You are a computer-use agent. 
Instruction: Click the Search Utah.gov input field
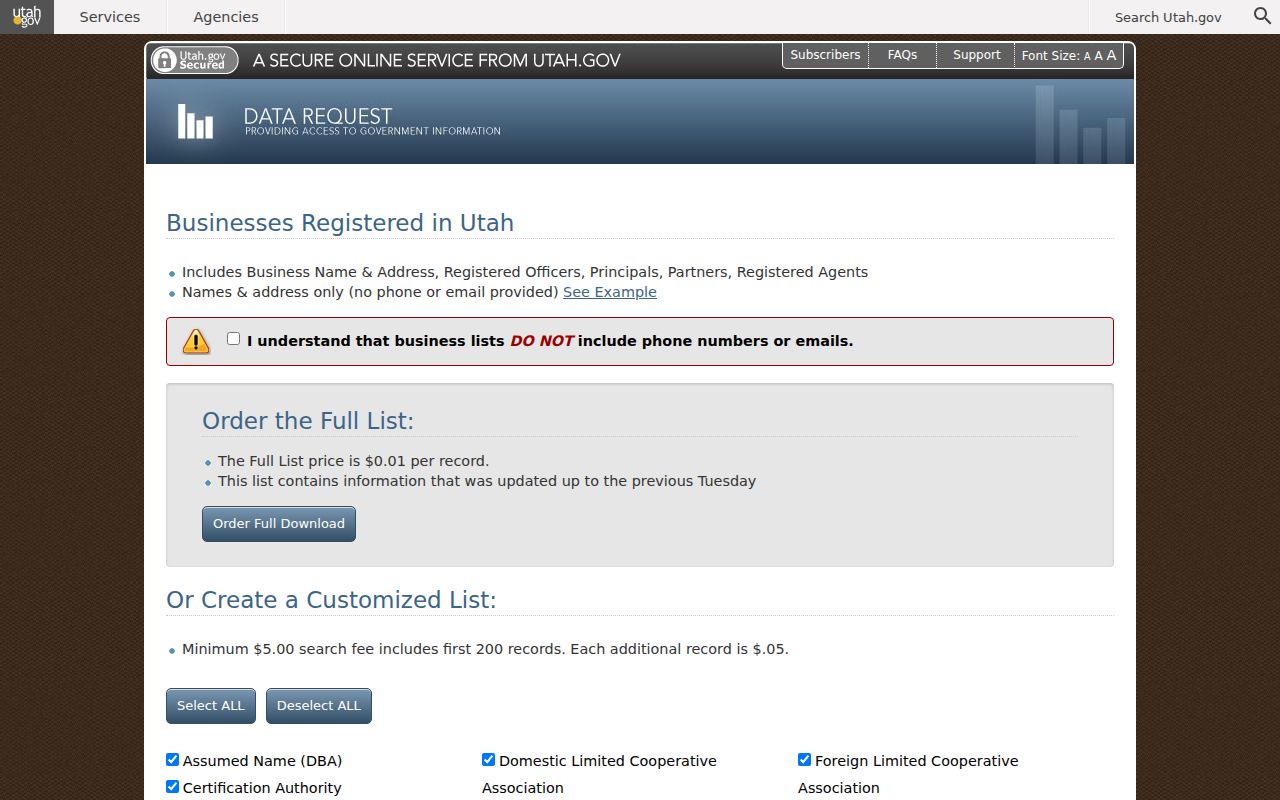1168,17
